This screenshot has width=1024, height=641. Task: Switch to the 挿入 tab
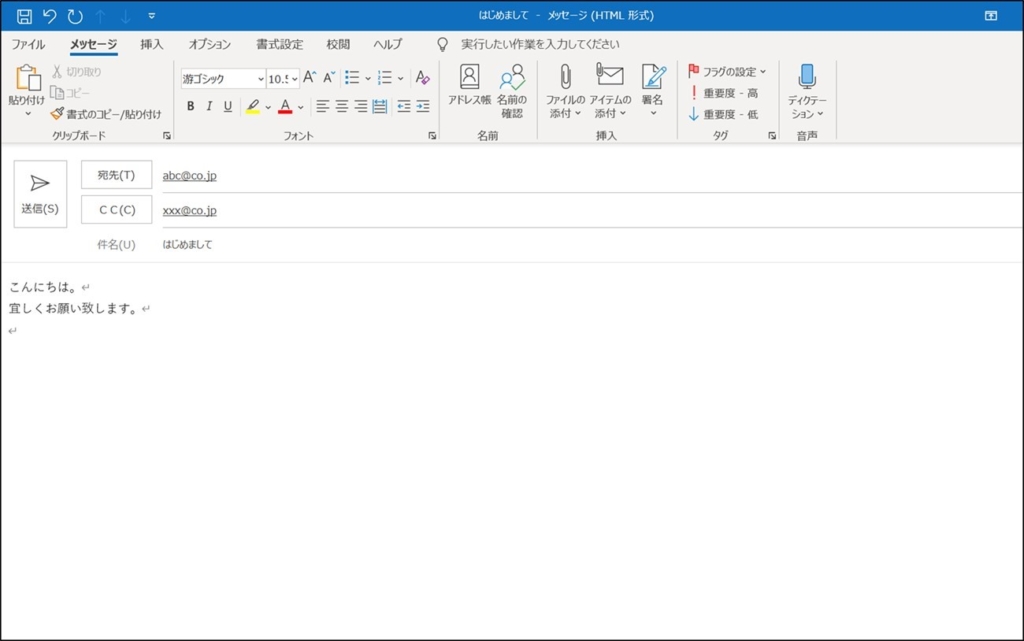click(152, 44)
